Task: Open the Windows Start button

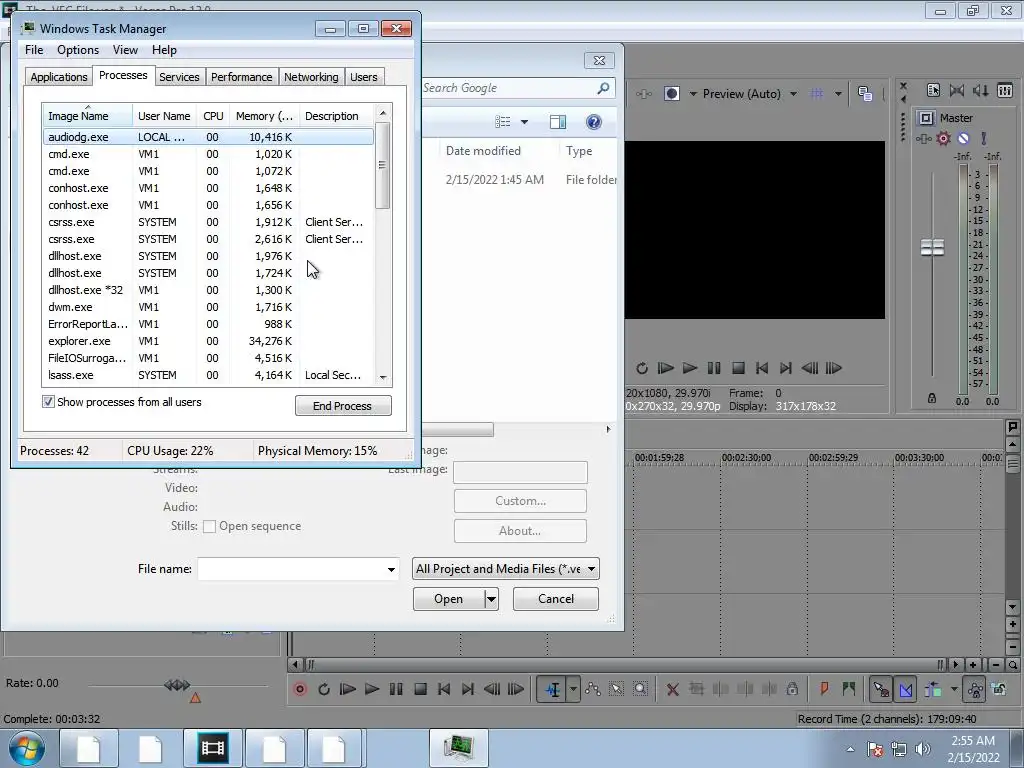Action: click(27, 748)
